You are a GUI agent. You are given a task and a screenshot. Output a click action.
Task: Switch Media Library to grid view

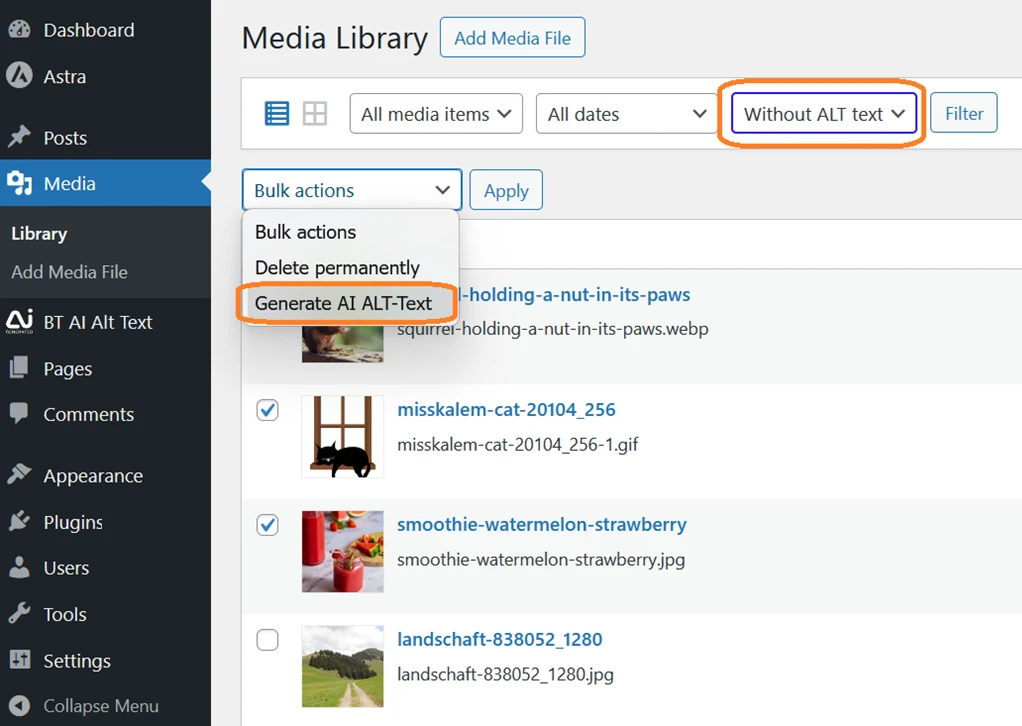(x=314, y=113)
